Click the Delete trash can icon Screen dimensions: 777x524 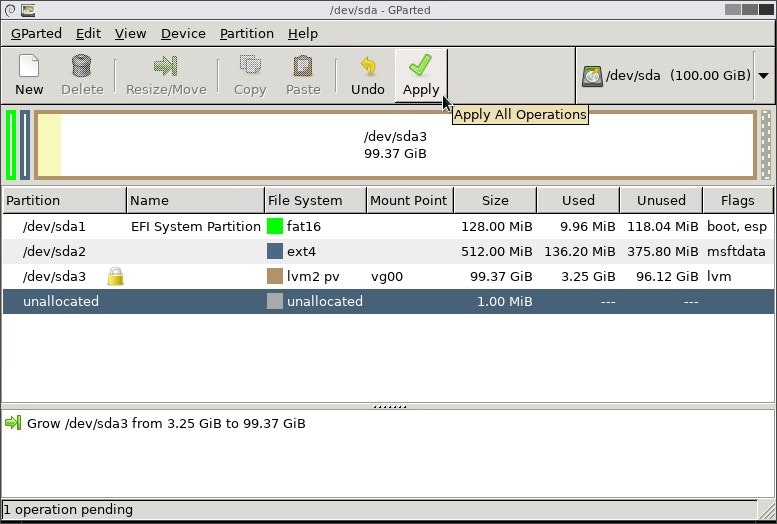pos(82,66)
